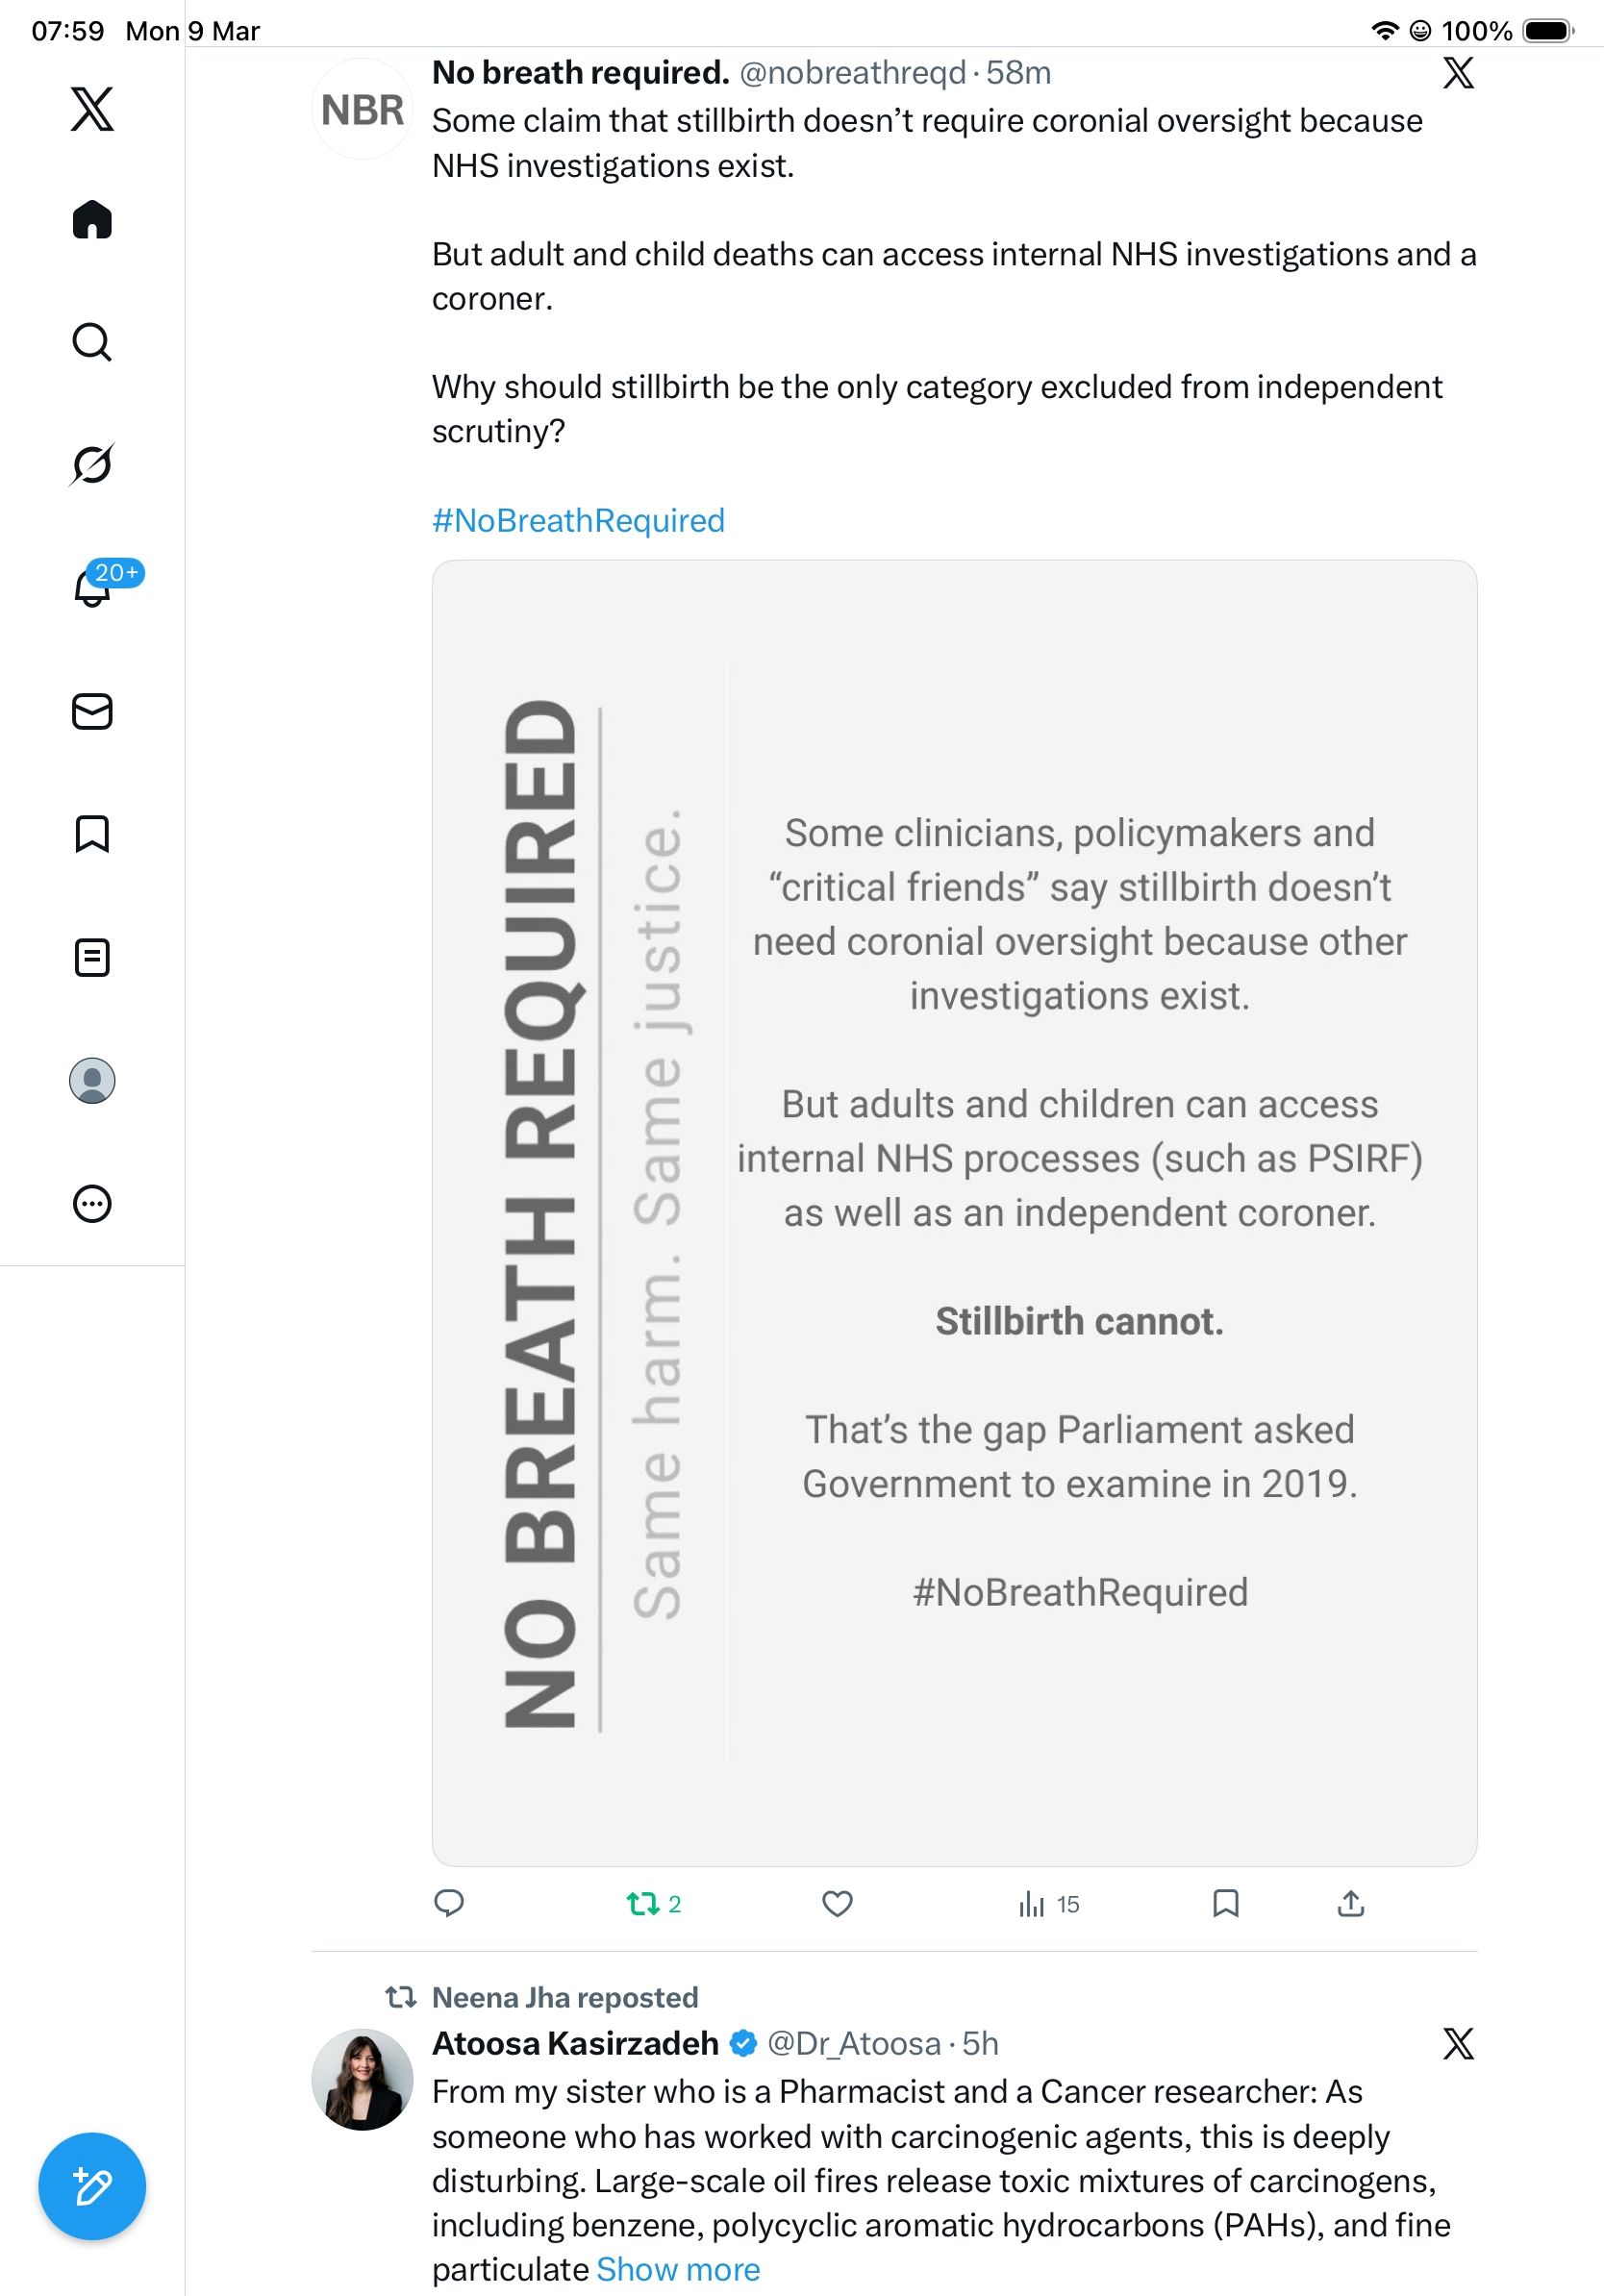This screenshot has width=1604, height=2296.
Task: Reply to the No breath required post
Action: [x=449, y=1903]
